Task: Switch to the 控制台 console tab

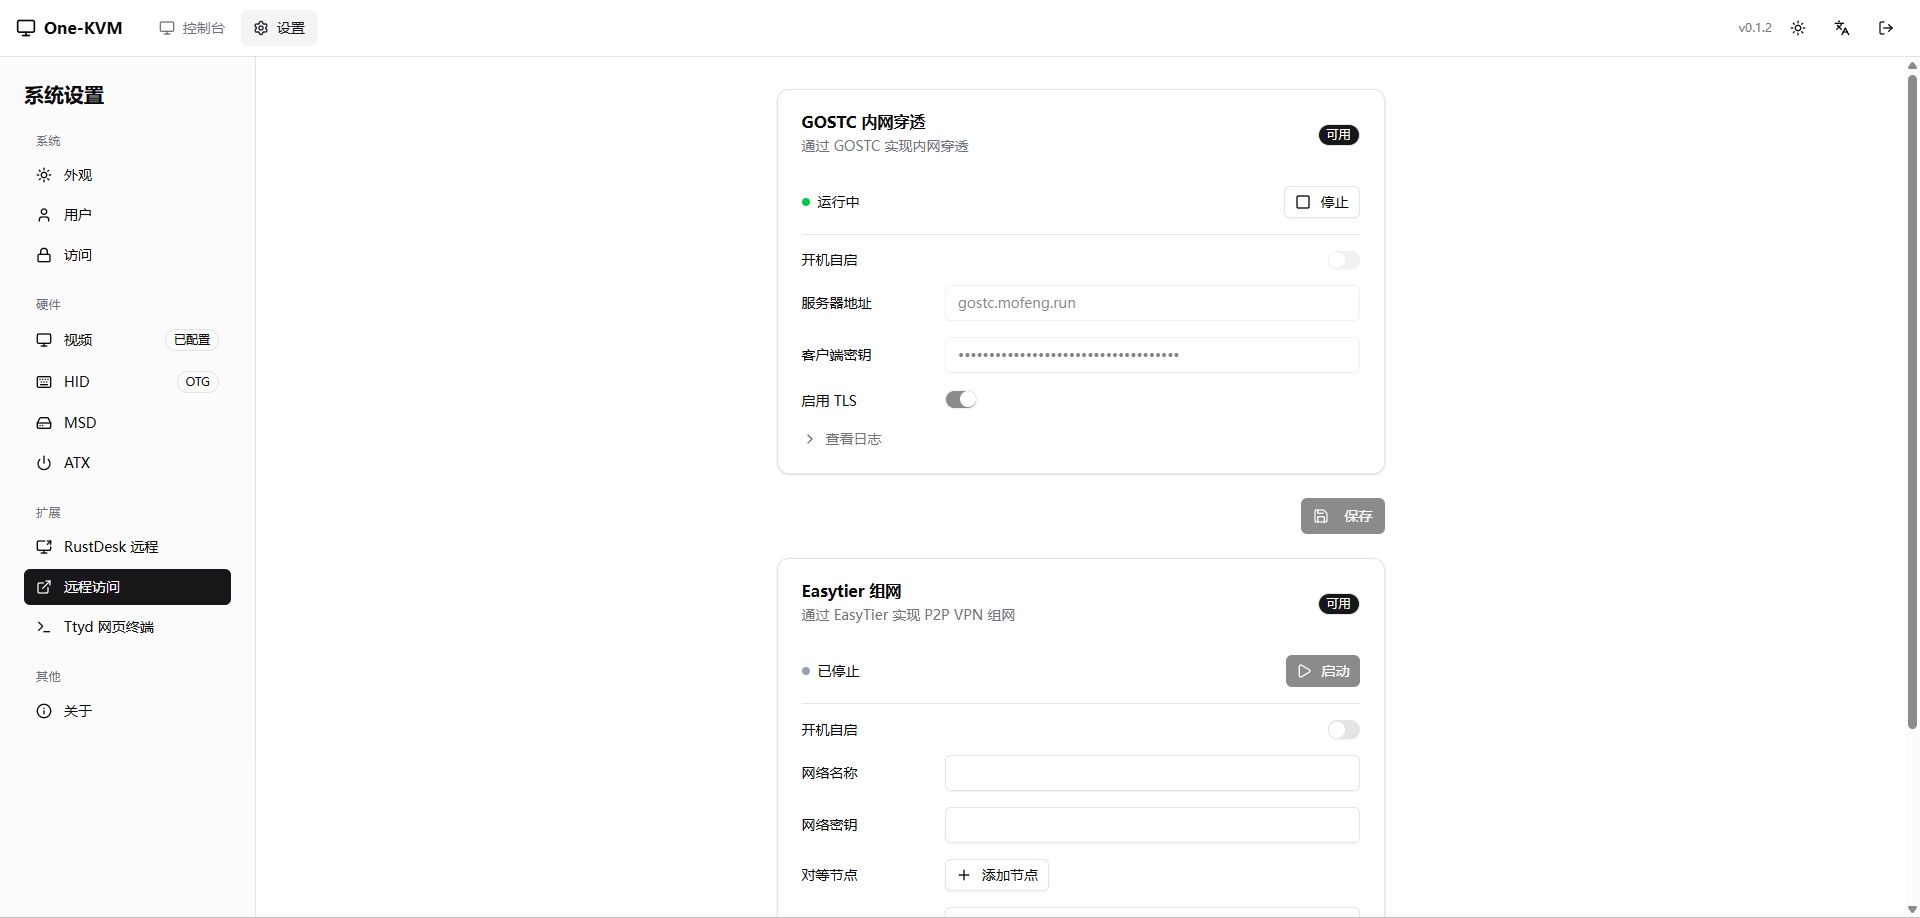Action: (193, 28)
